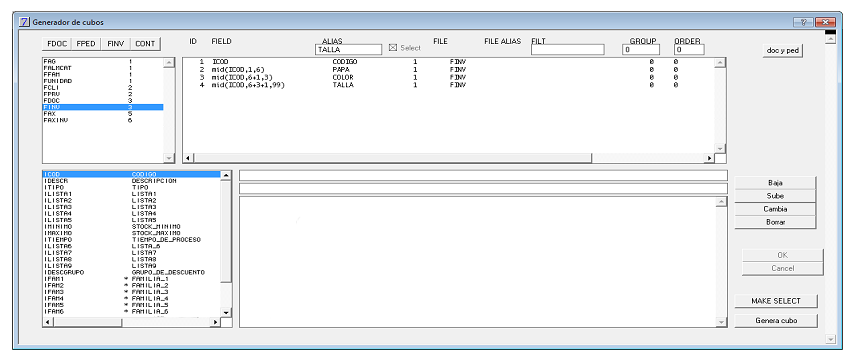
Task: Click fields list scroll up arrow
Action: tap(226, 175)
